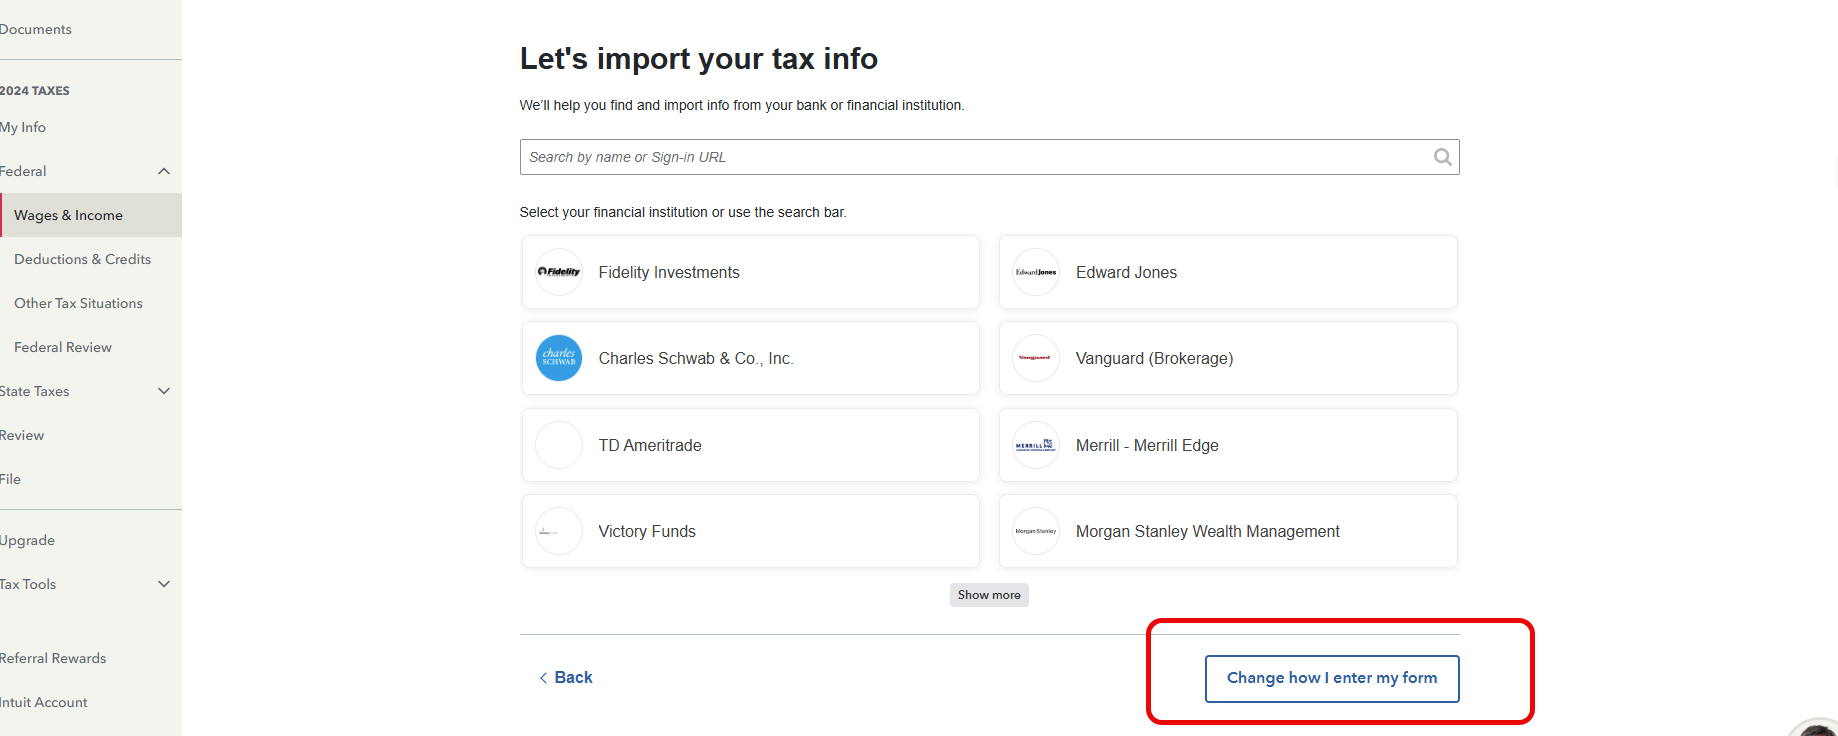
Task: Choose Morgan Stanley Wealth Management name
Action: click(1208, 531)
